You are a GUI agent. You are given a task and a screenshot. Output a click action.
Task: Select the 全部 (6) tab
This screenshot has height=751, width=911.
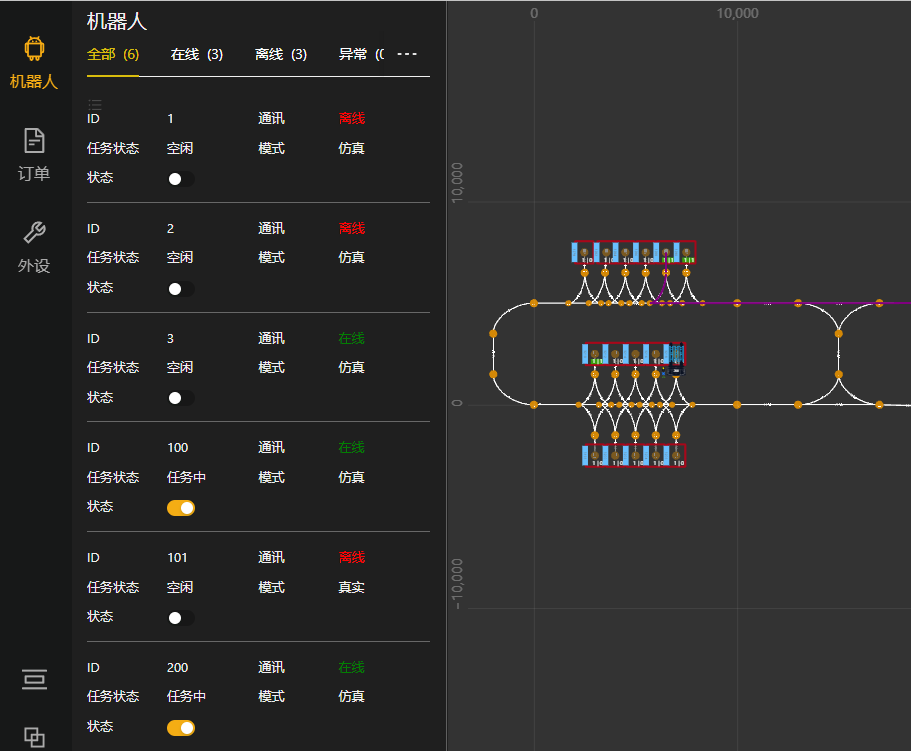pyautogui.click(x=113, y=55)
